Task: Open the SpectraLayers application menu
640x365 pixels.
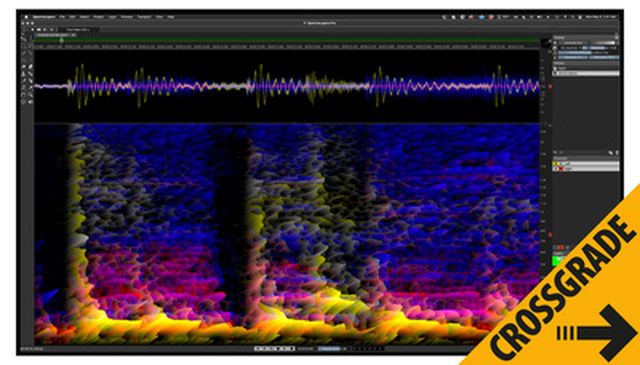Action: 44,17
